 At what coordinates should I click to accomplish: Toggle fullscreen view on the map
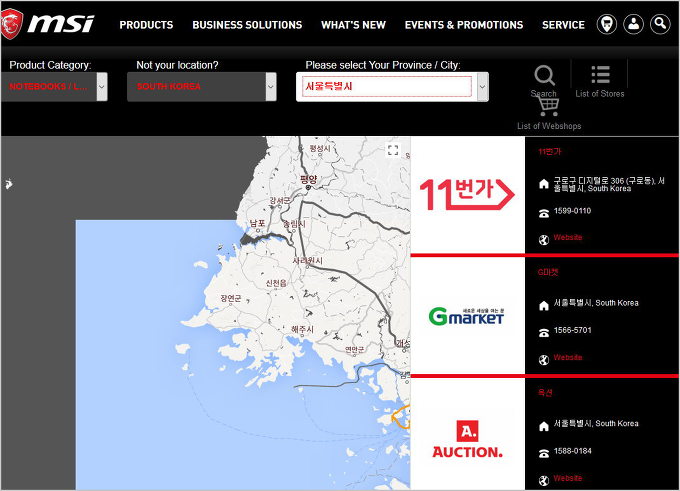(x=393, y=150)
